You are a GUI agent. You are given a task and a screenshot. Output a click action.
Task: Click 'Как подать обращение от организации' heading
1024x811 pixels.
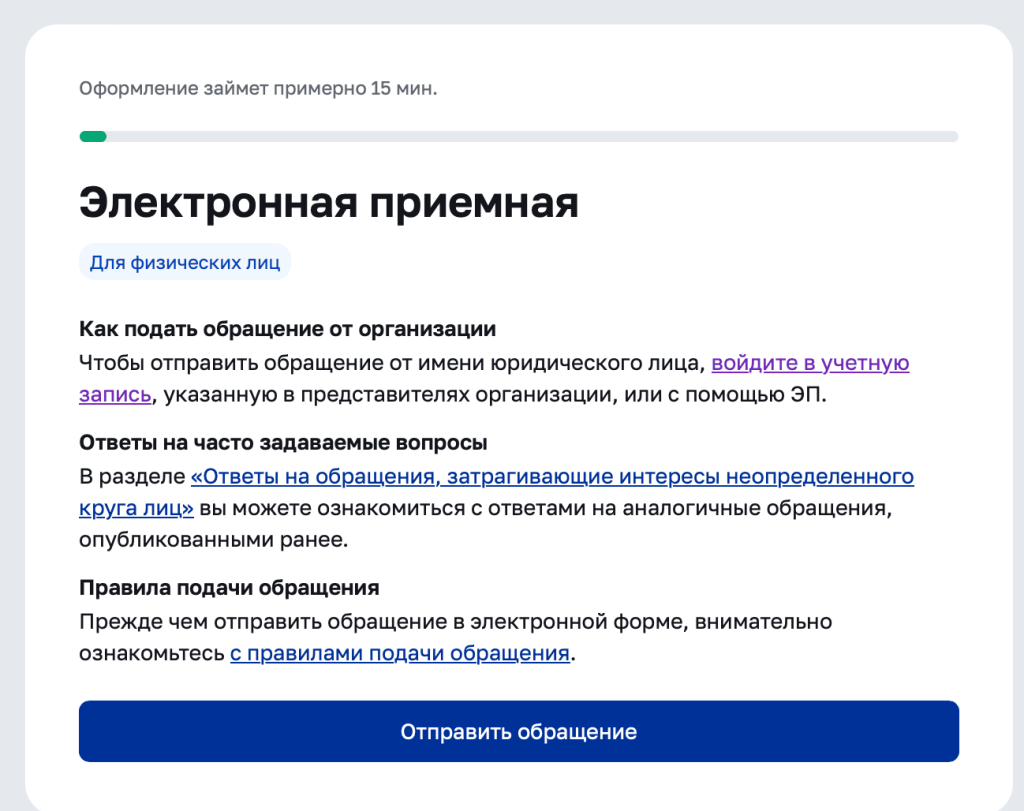[287, 328]
